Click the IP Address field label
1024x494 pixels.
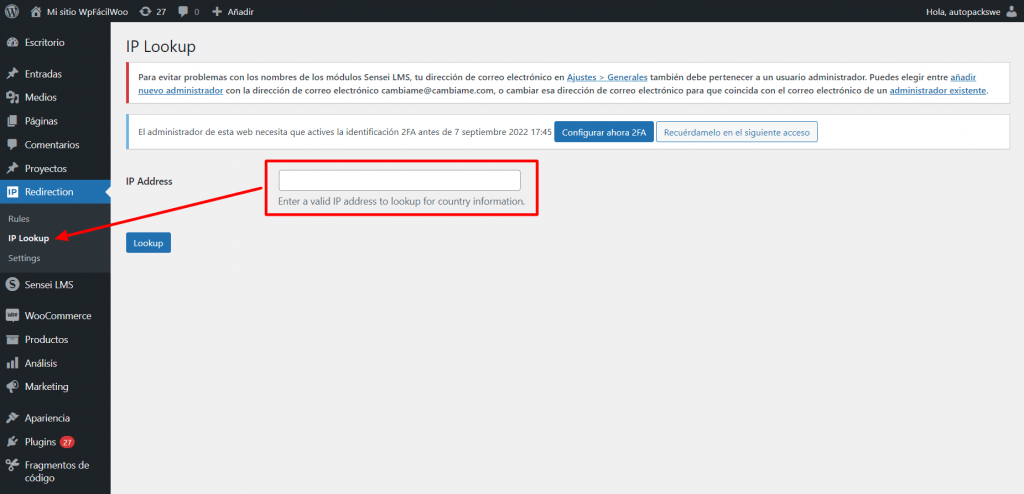[150, 181]
